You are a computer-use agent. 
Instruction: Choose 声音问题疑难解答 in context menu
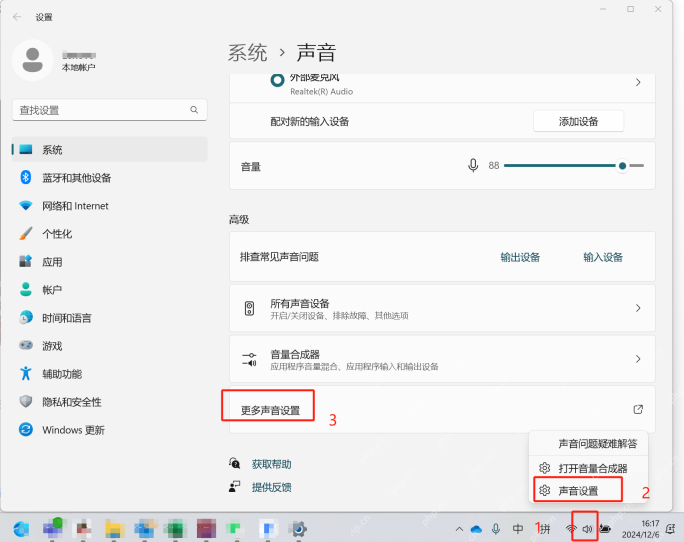click(x=588, y=444)
